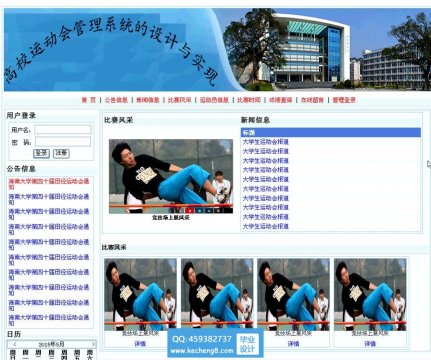Focus the 密码 password field

point(63,142)
